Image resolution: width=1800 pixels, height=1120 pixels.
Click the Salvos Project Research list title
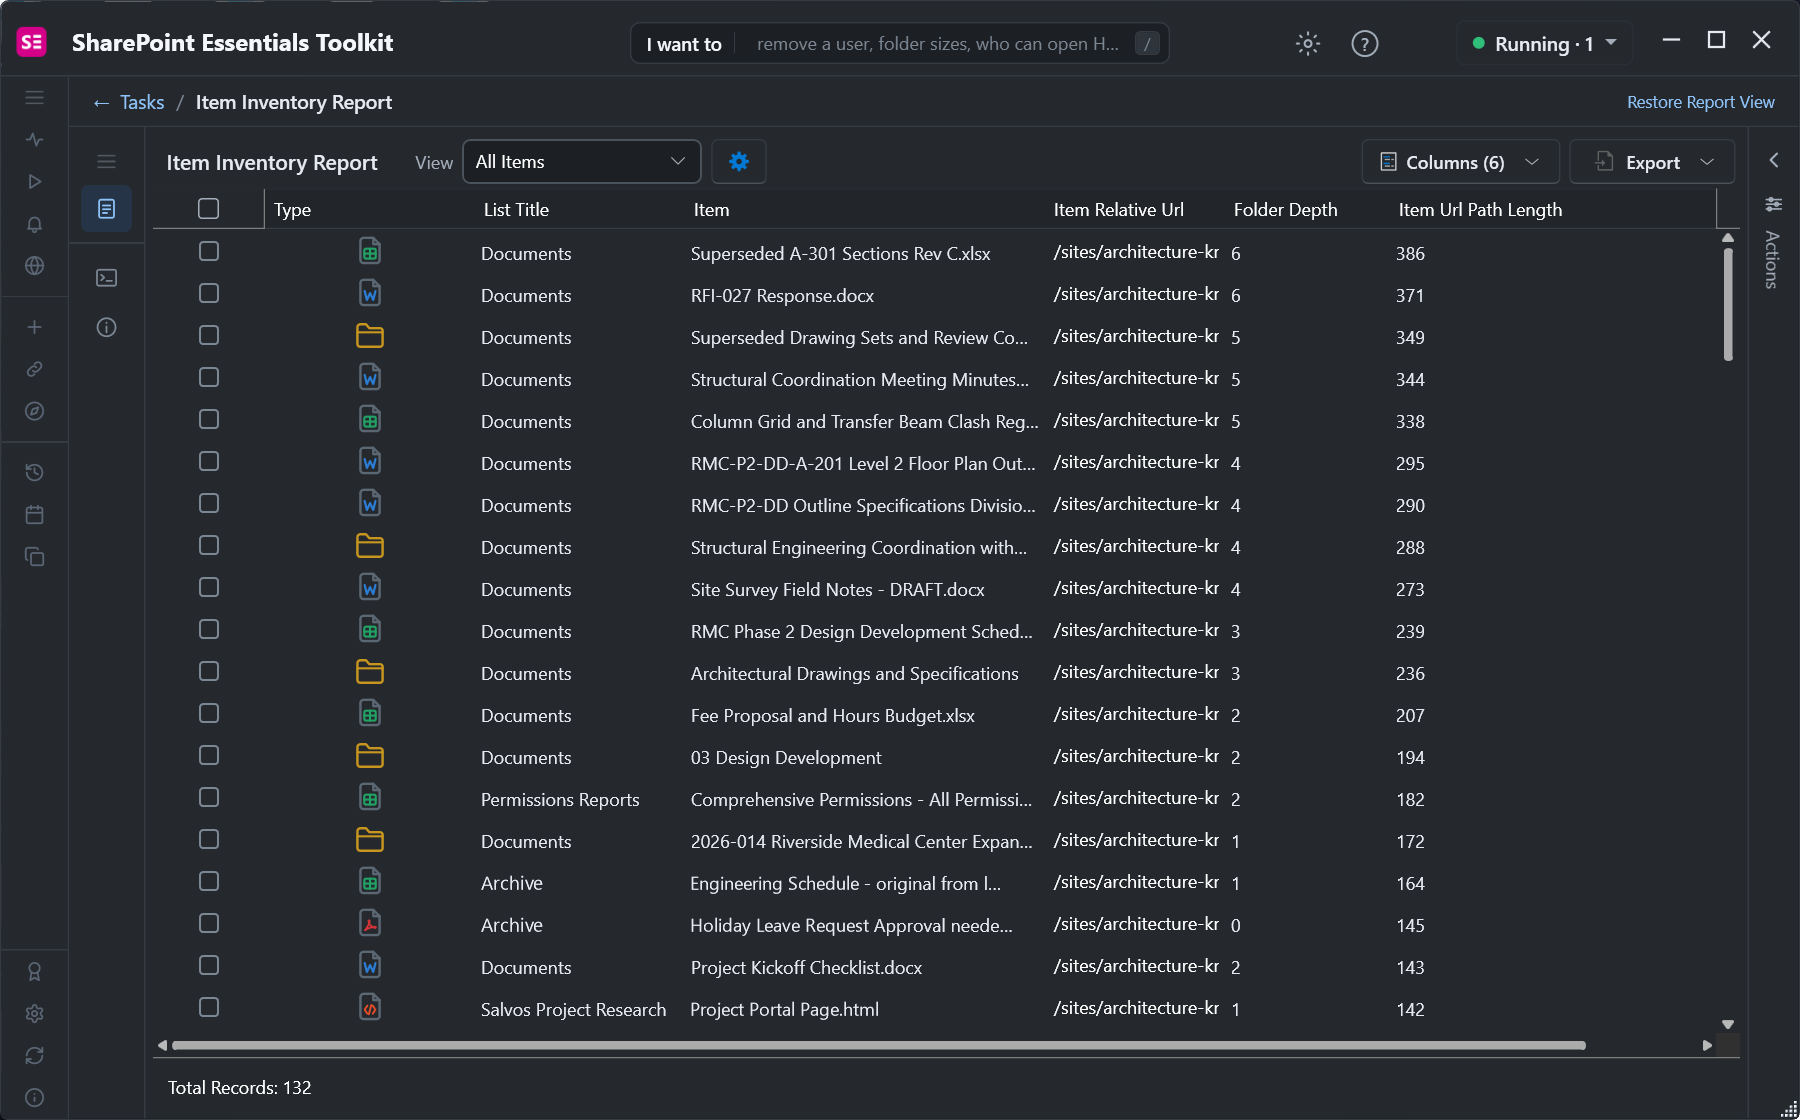573,1009
